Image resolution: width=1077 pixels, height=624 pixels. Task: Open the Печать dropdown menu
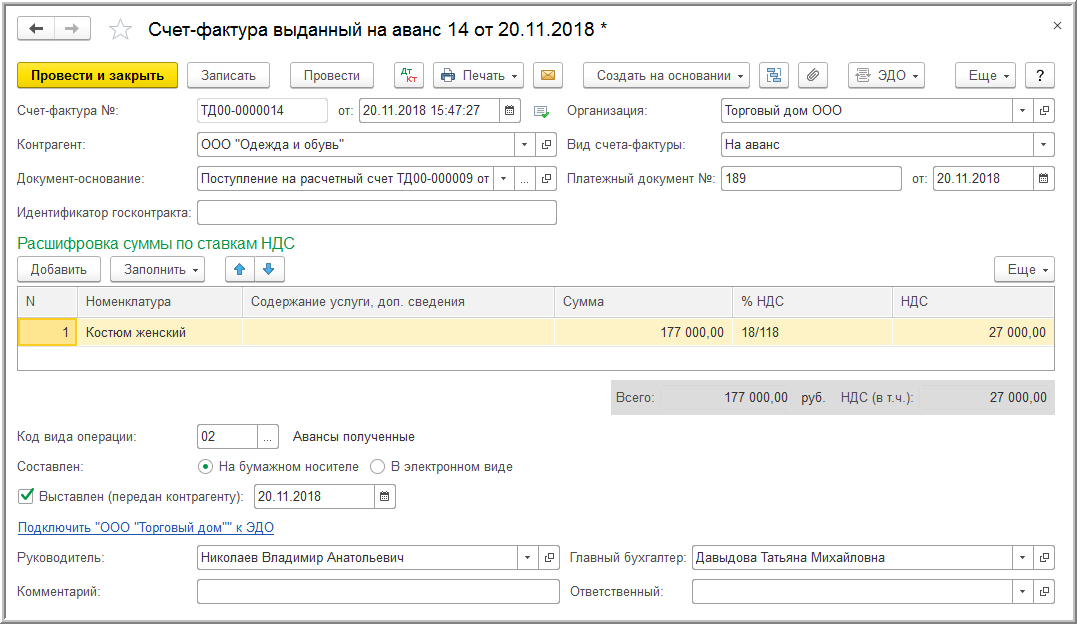pyautogui.click(x=478, y=76)
